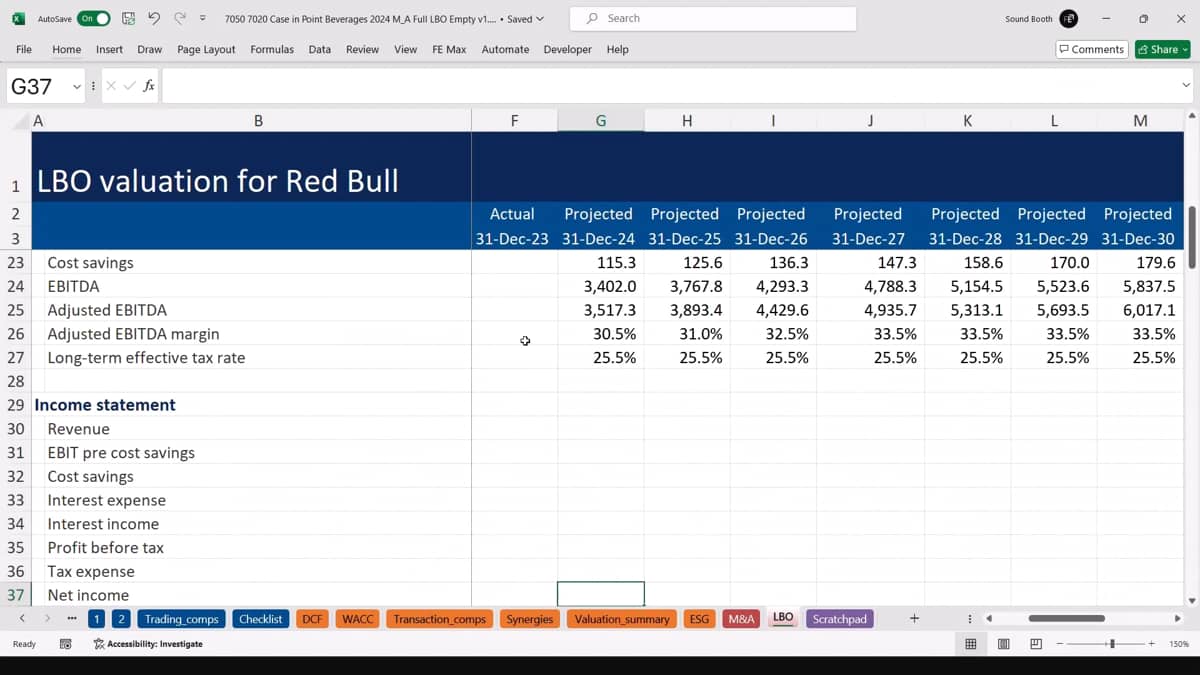Click the Search box in title bar
Screen dimensions: 1200x675
[713, 18]
